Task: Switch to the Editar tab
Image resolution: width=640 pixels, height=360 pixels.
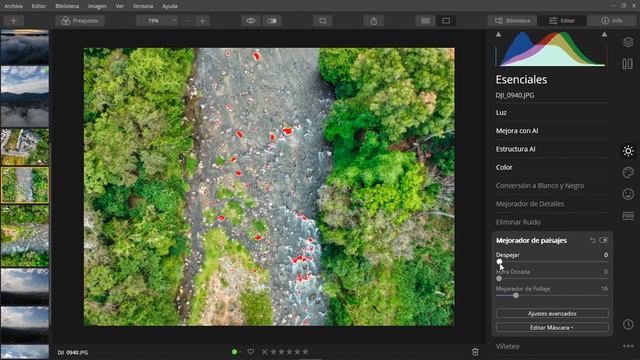Action: coord(562,21)
